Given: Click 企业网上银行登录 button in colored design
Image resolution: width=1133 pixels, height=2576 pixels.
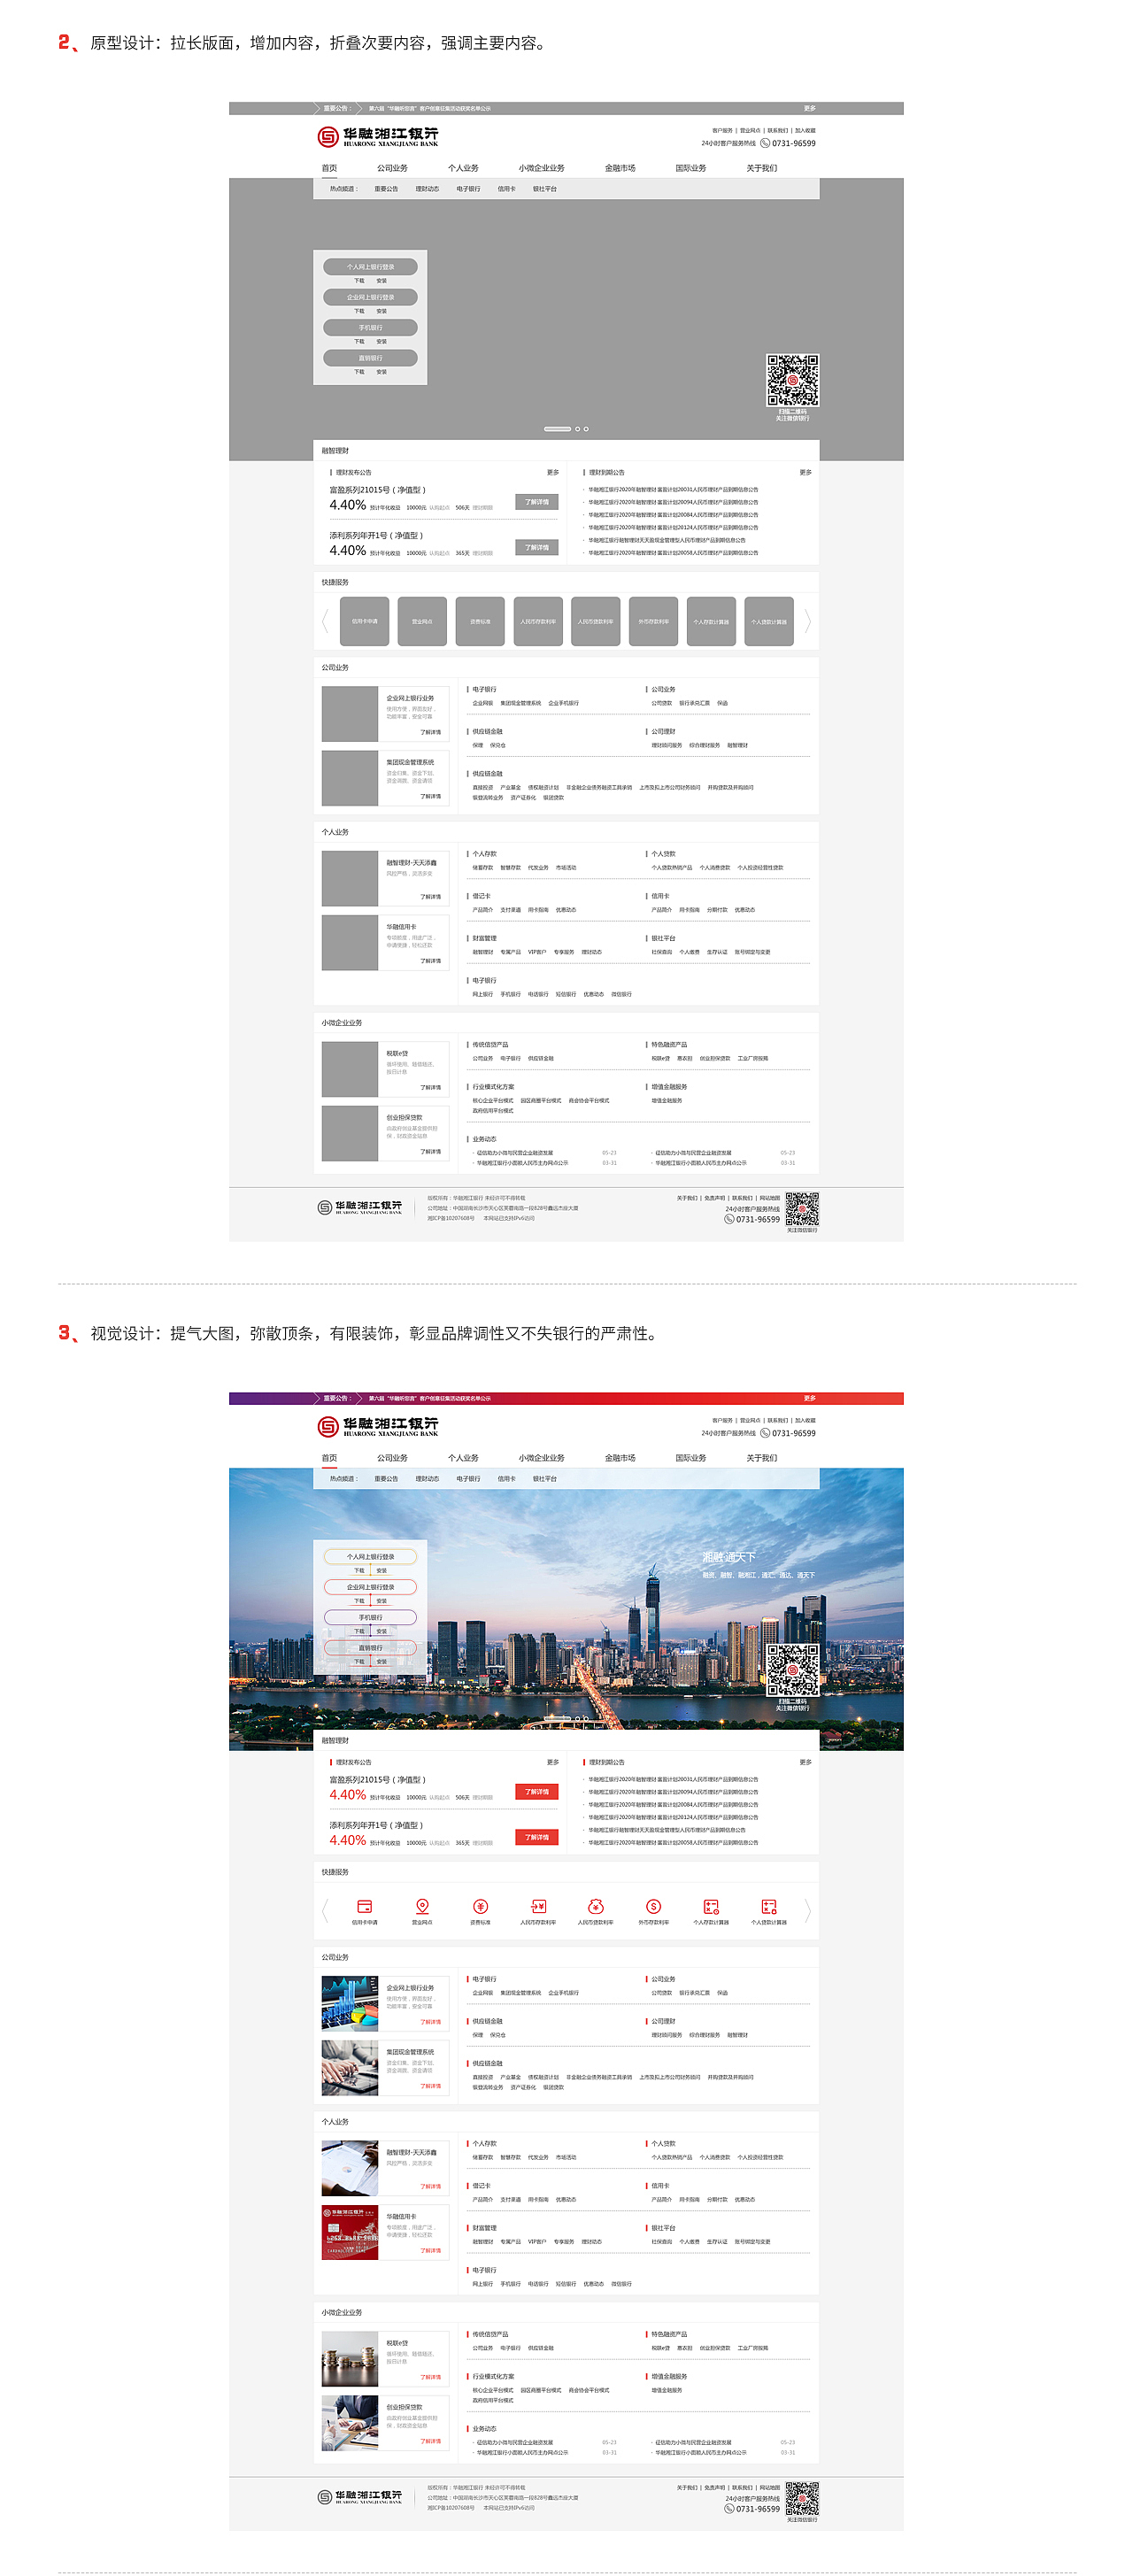Looking at the screenshot, I should 370,1587.
